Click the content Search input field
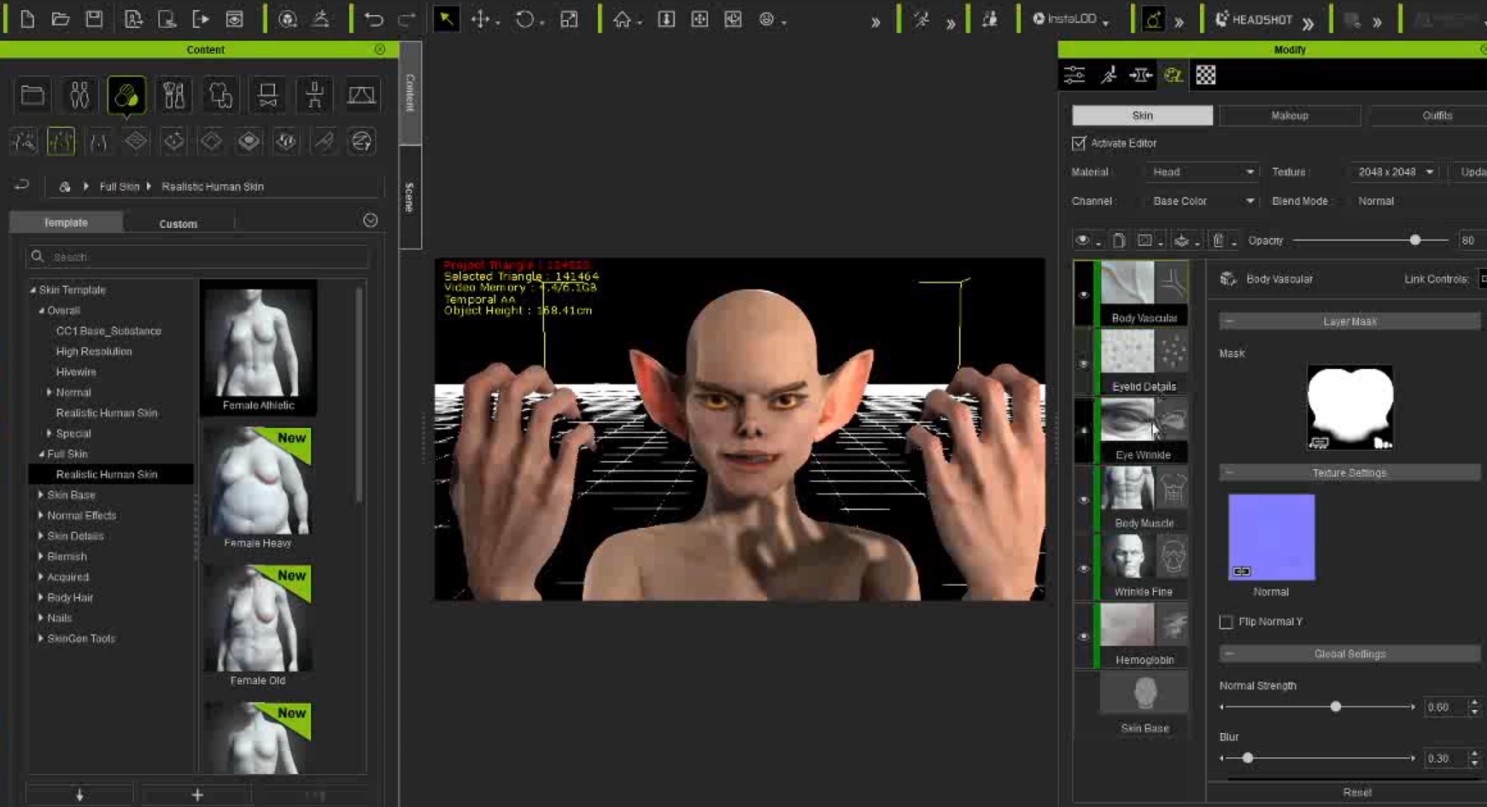 [198, 257]
